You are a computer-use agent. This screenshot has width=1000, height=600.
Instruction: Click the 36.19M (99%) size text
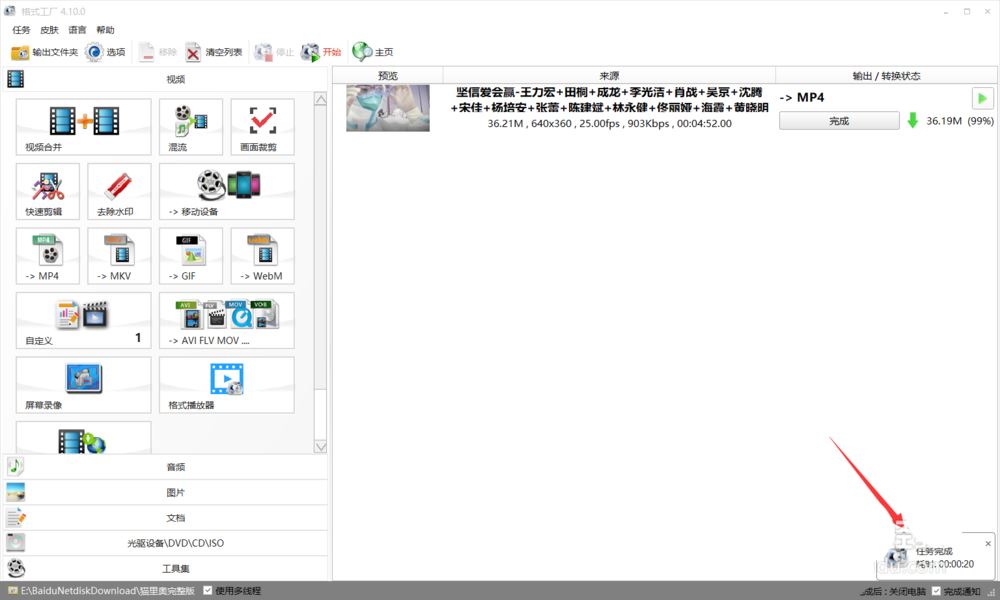point(960,121)
